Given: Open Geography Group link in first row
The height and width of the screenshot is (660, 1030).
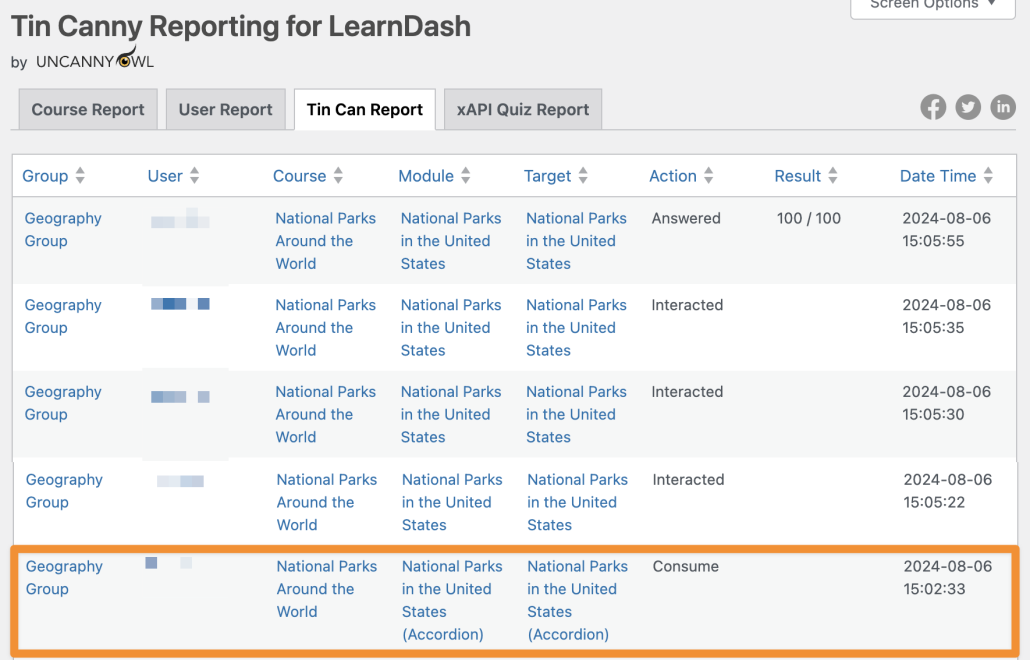Looking at the screenshot, I should 63,229.
